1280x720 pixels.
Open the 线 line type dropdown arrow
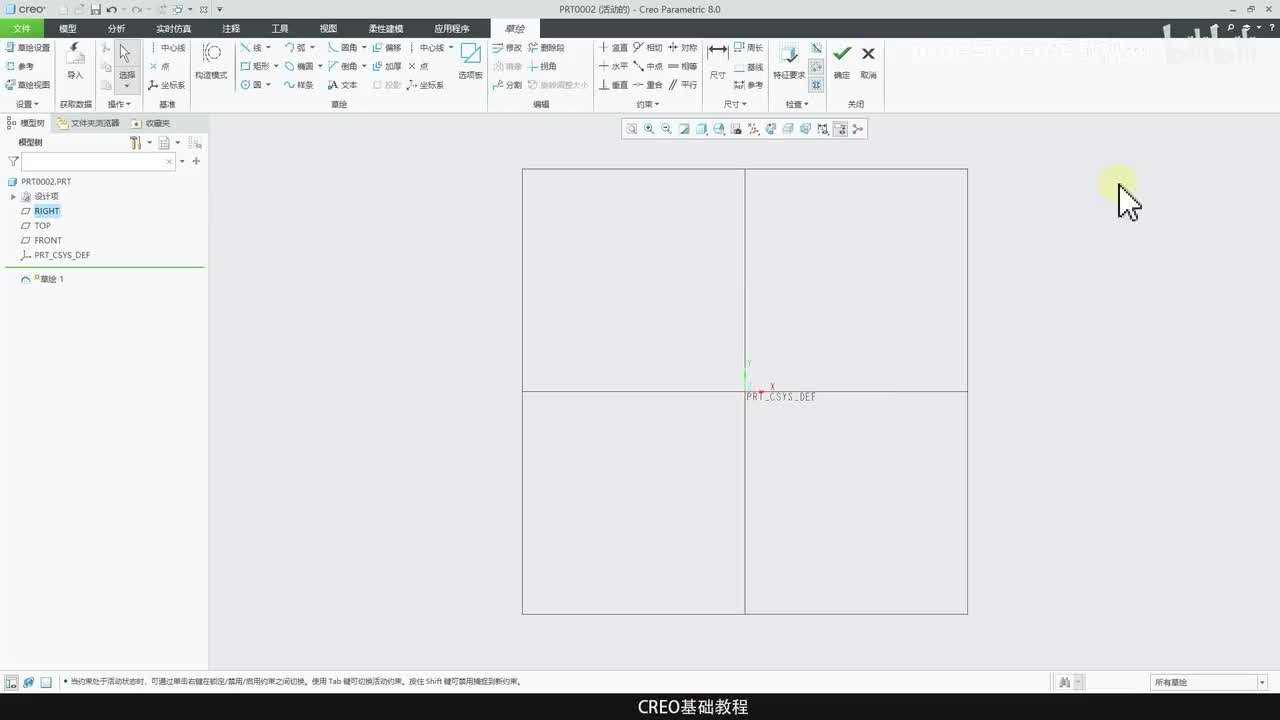[x=268, y=47]
